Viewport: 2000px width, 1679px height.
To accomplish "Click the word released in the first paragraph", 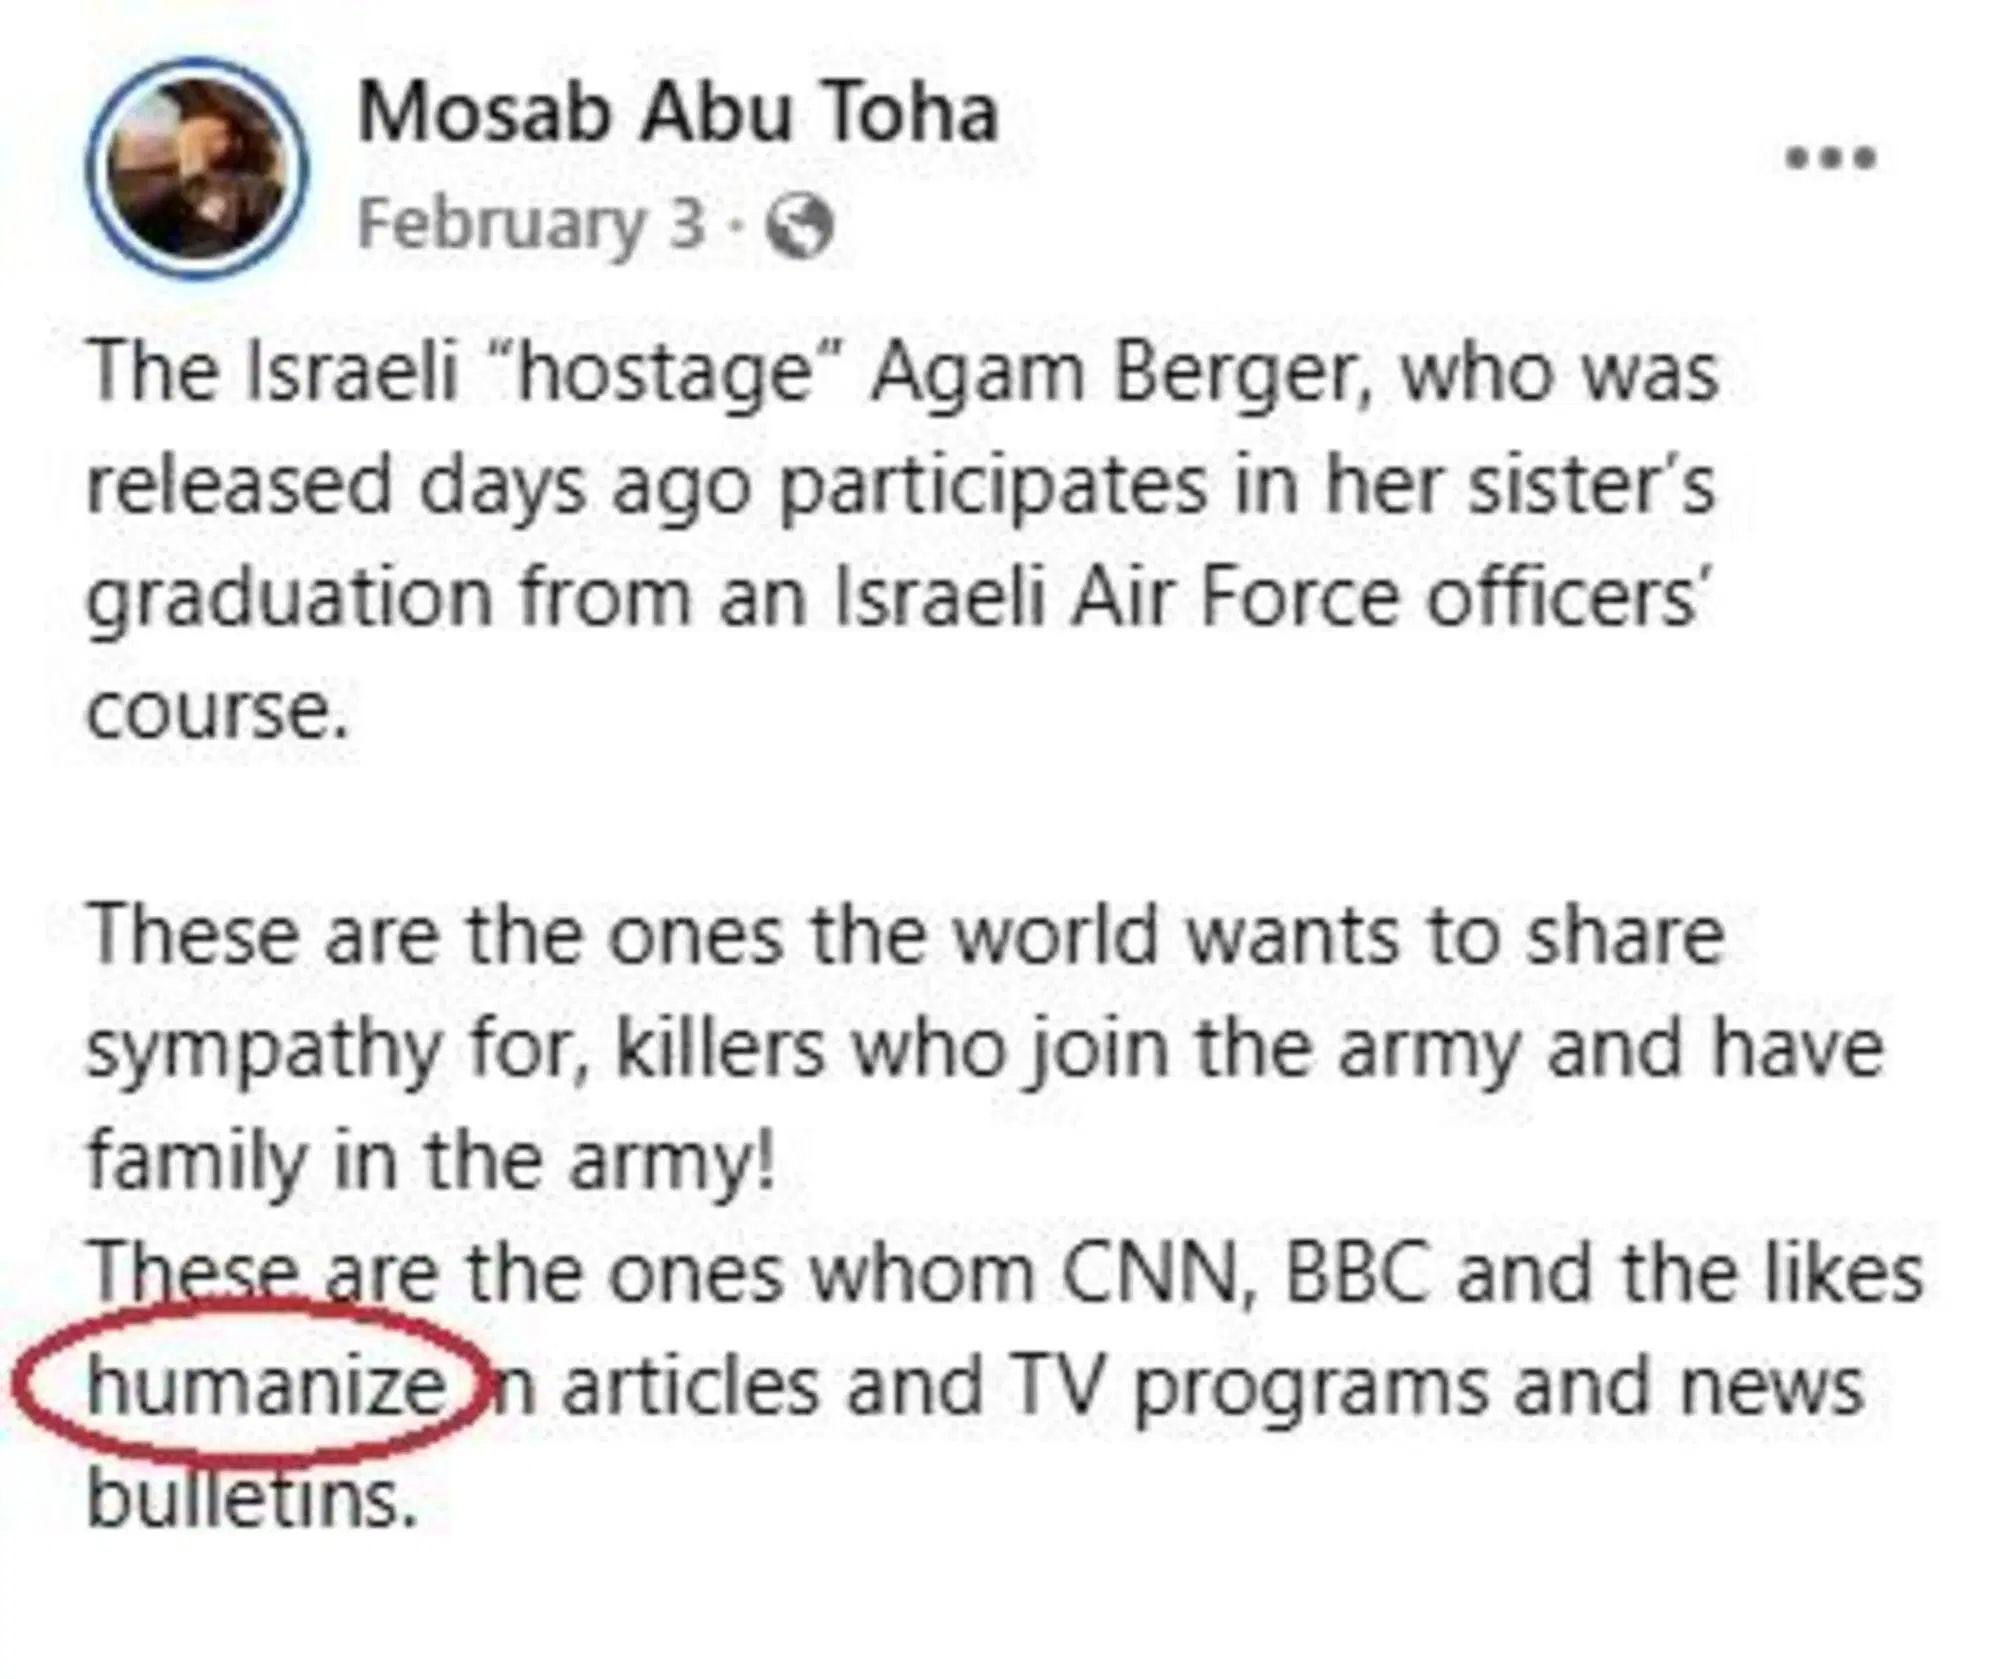I will tap(239, 486).
